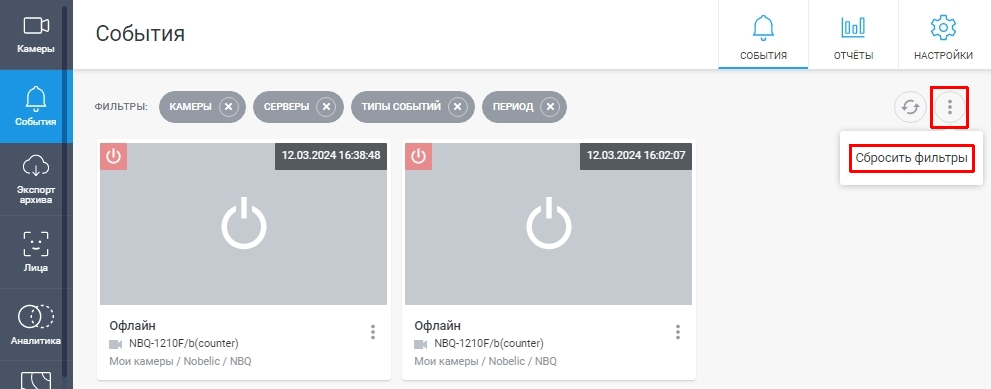The image size is (991, 389).
Task: Click camera name NBQ-1210F/b(counter) on 16:02:07 event card
Action: [489, 343]
